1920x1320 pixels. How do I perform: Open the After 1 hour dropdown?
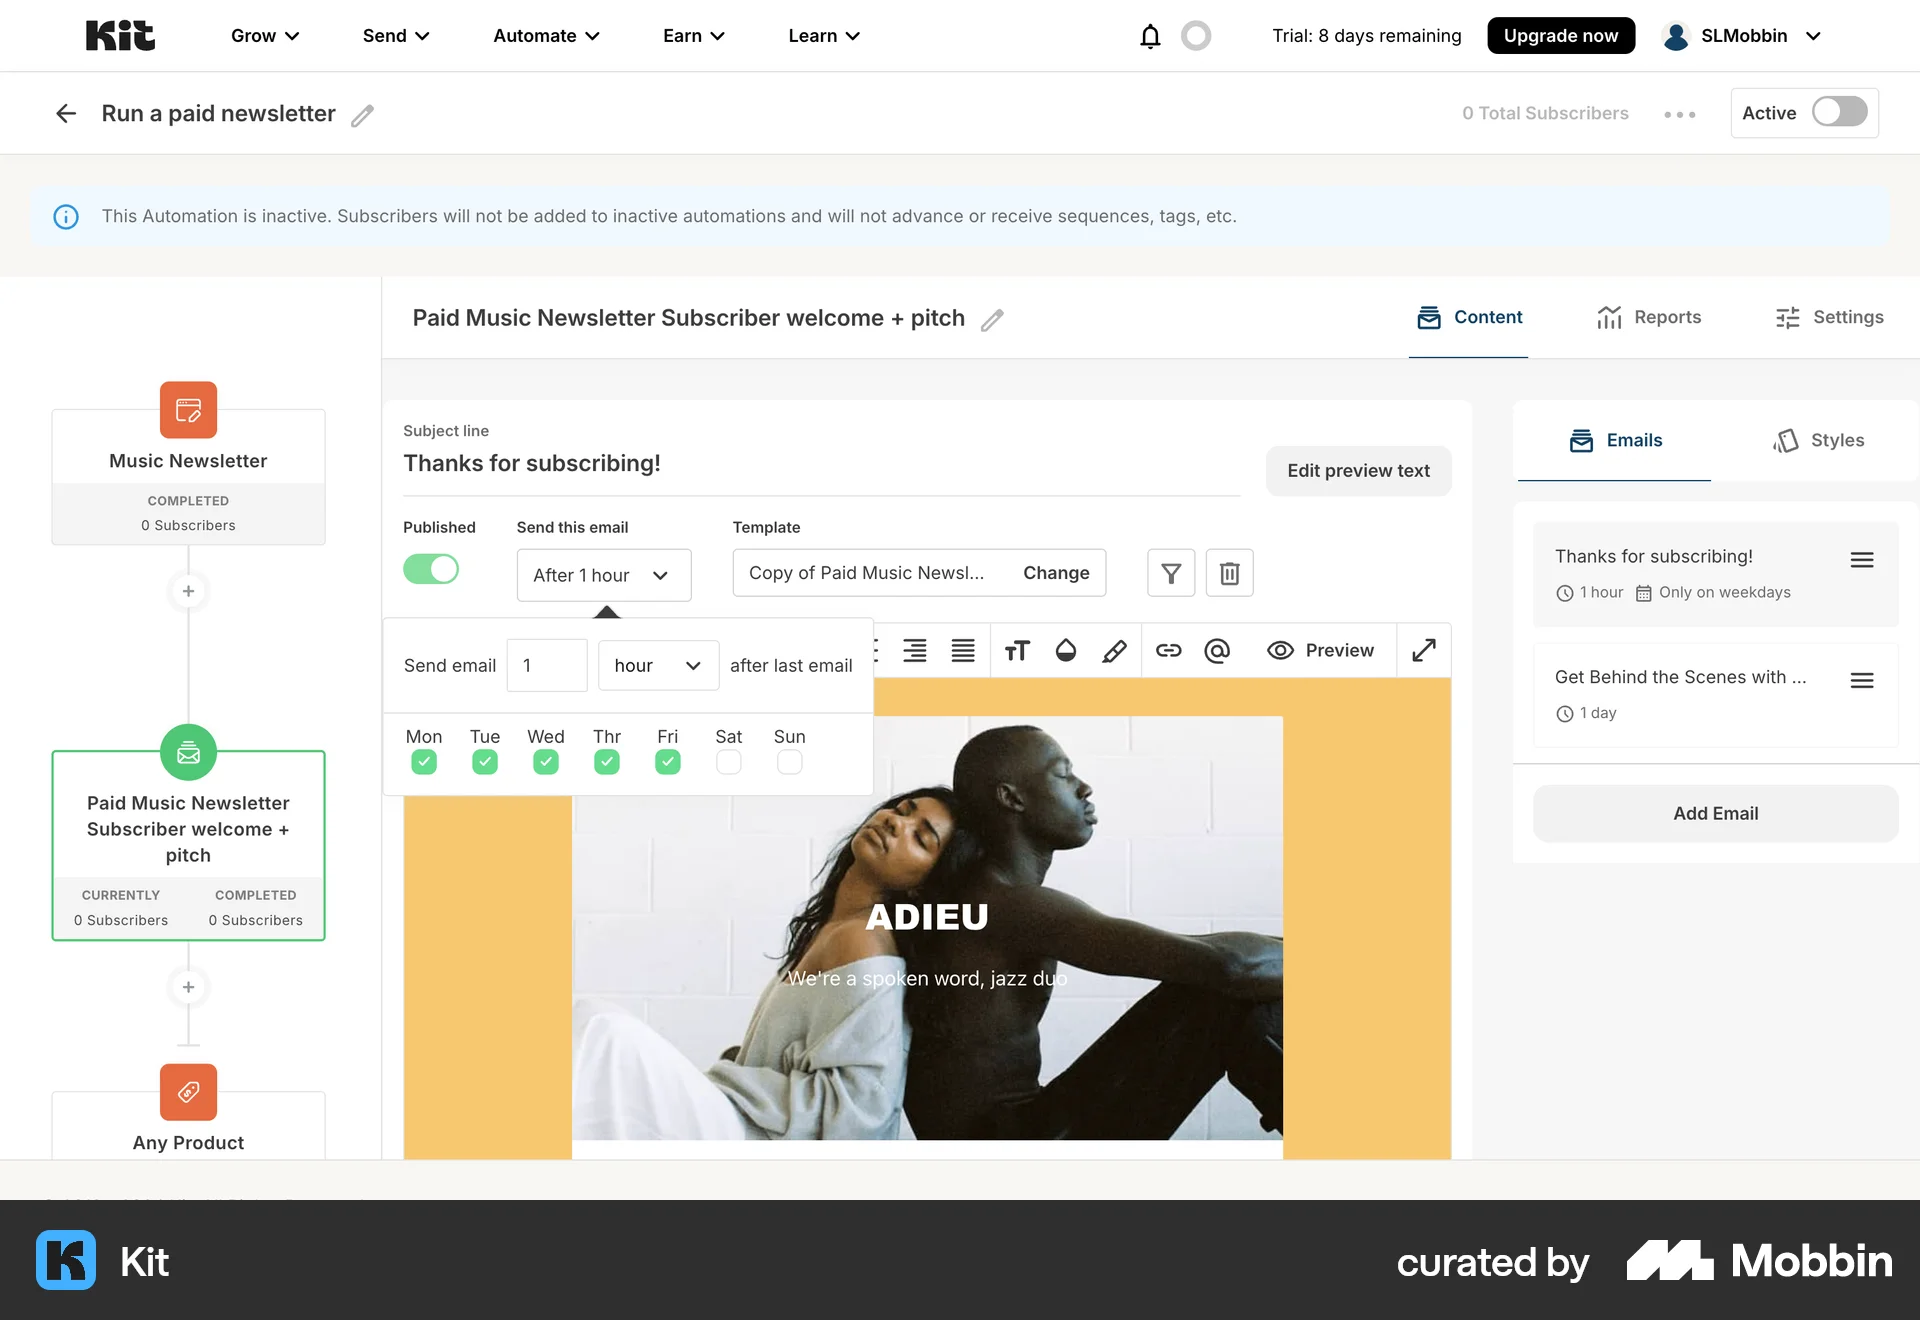(603, 575)
